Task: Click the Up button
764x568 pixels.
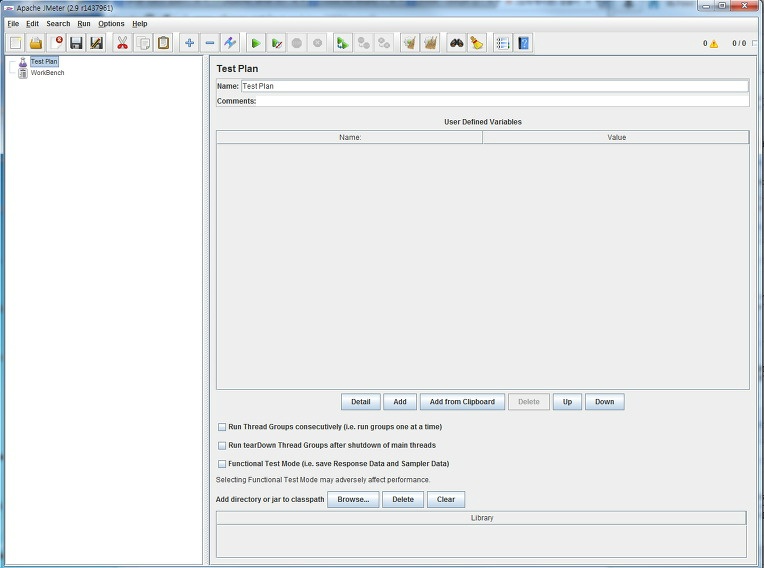Action: pos(567,402)
